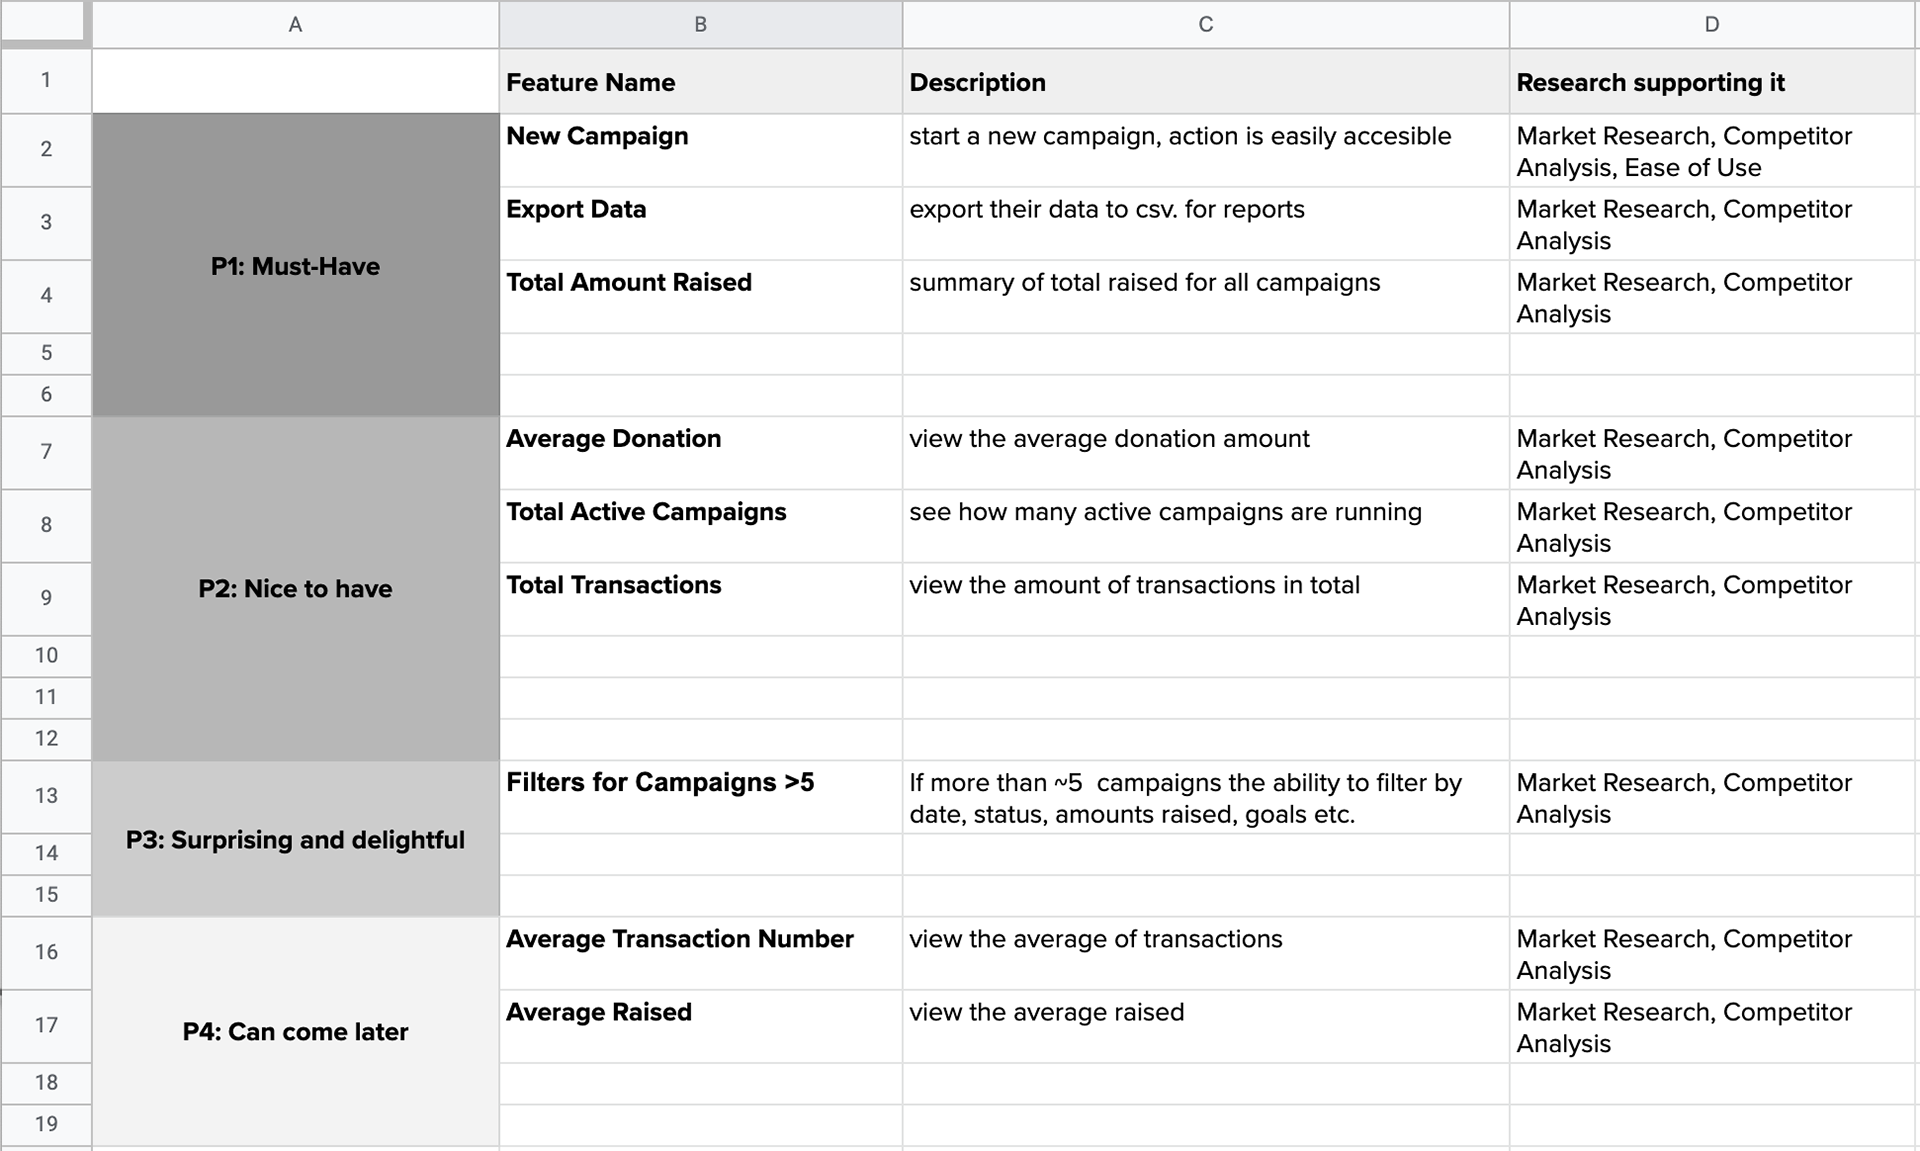Image resolution: width=1920 pixels, height=1151 pixels.
Task: Click the Export Data cell
Action: [700, 223]
